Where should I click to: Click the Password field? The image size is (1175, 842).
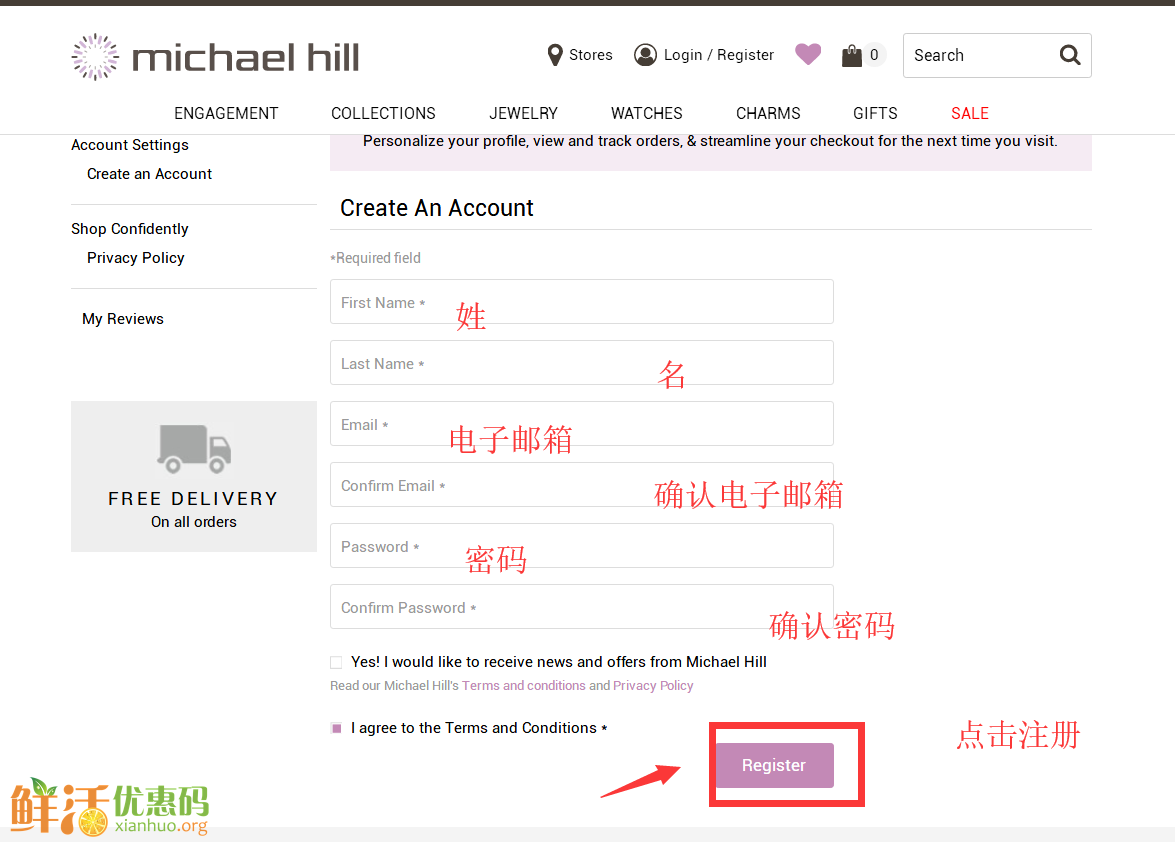pos(582,545)
